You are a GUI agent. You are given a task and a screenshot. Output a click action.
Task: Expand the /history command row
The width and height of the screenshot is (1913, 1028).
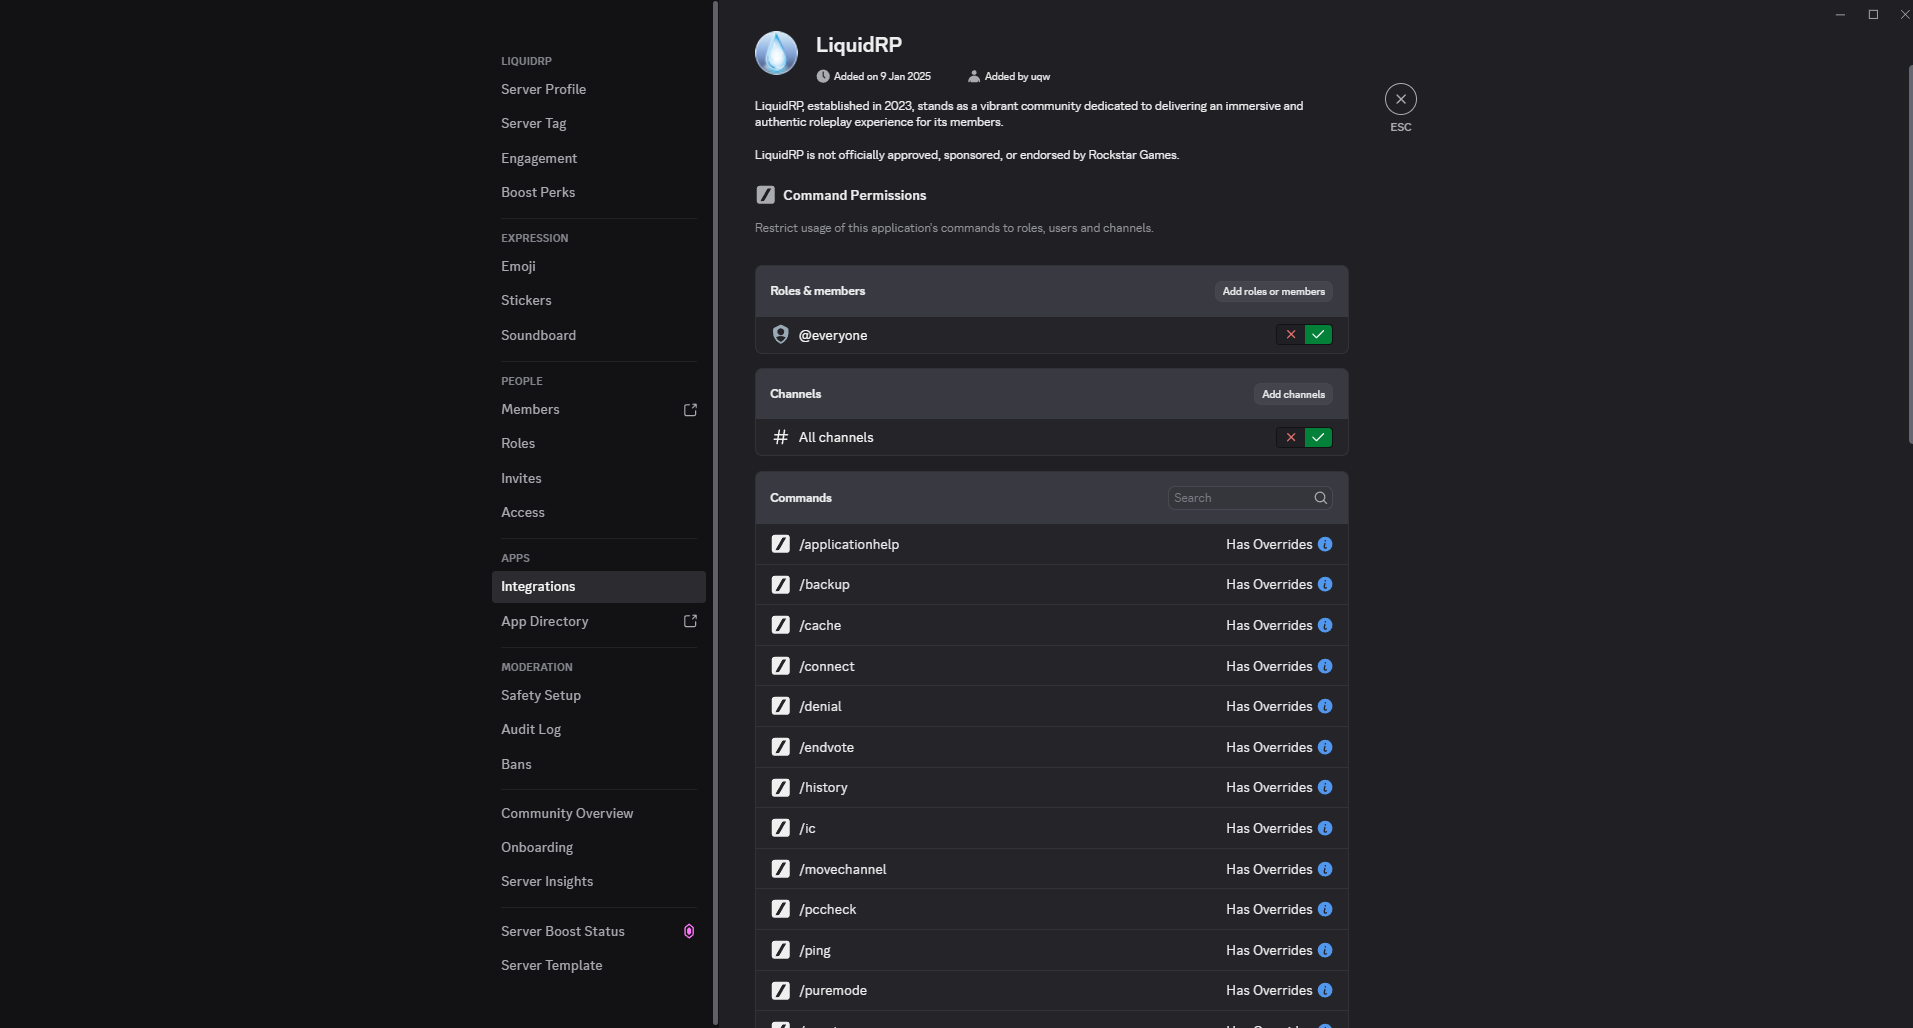click(1050, 788)
